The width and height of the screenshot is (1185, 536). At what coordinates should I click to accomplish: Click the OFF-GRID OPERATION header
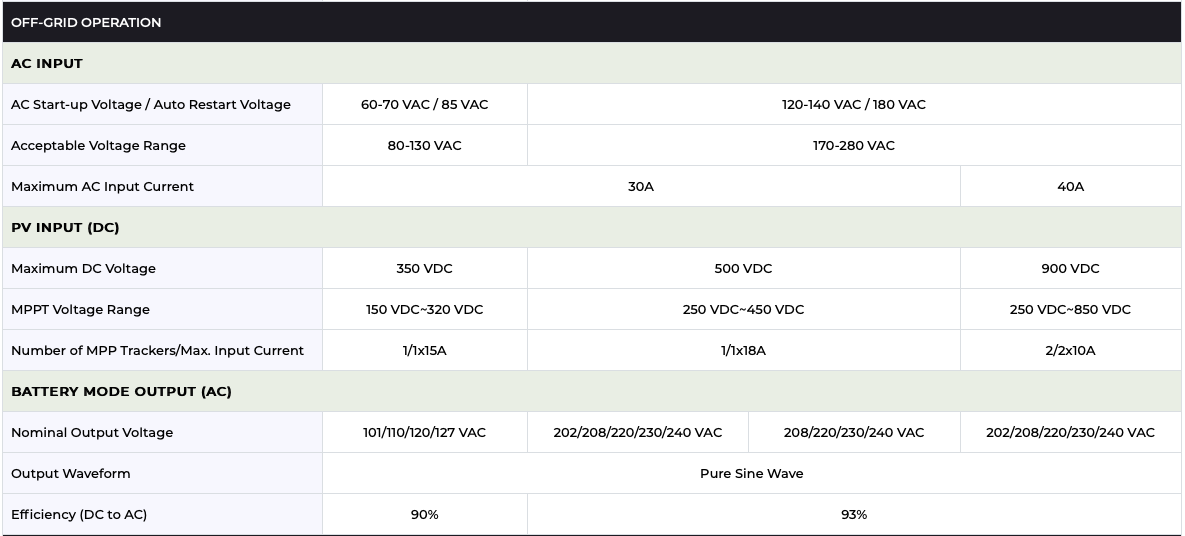[86, 22]
